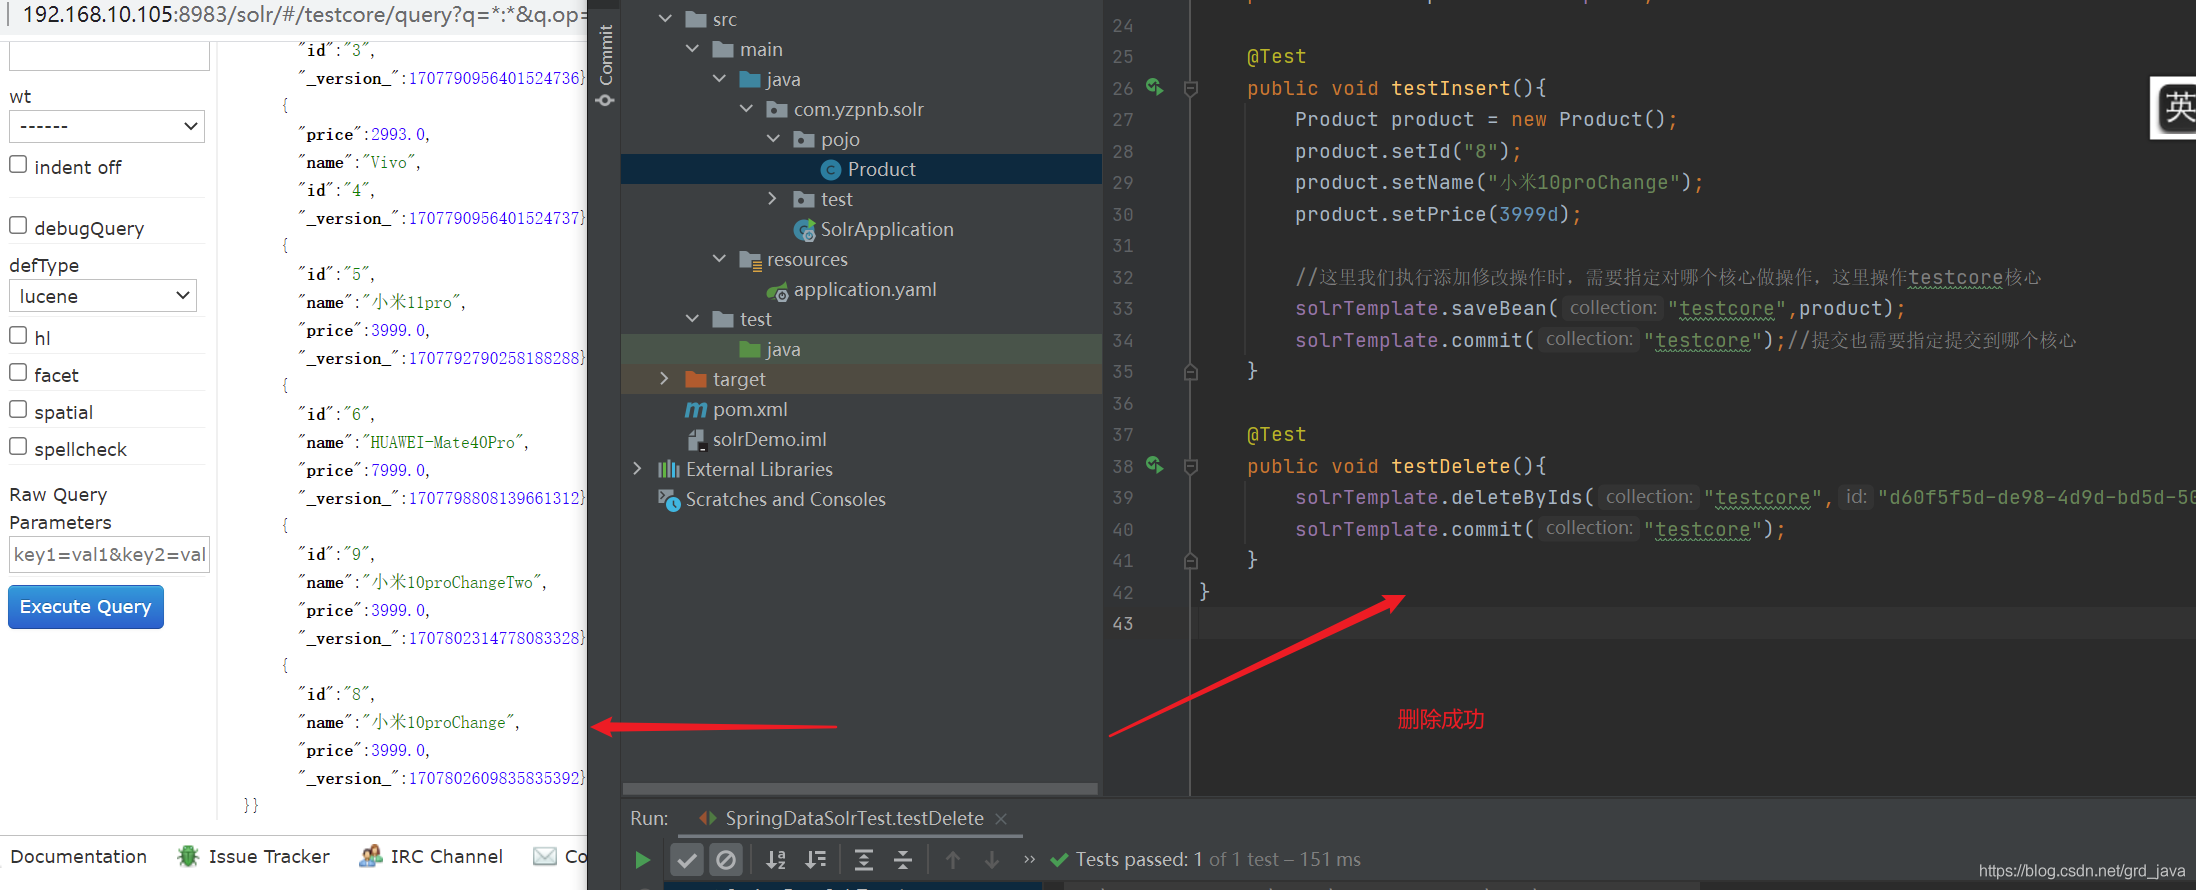
Task: Go to next failed test arrow
Action: [x=992, y=860]
